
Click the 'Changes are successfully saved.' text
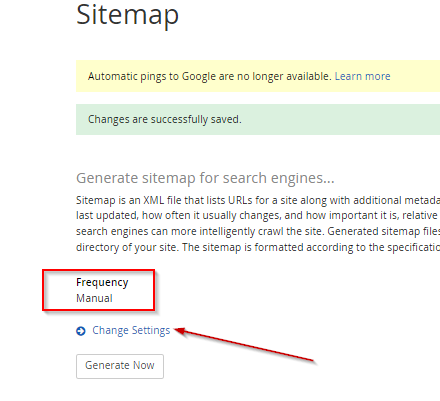pyautogui.click(x=165, y=119)
